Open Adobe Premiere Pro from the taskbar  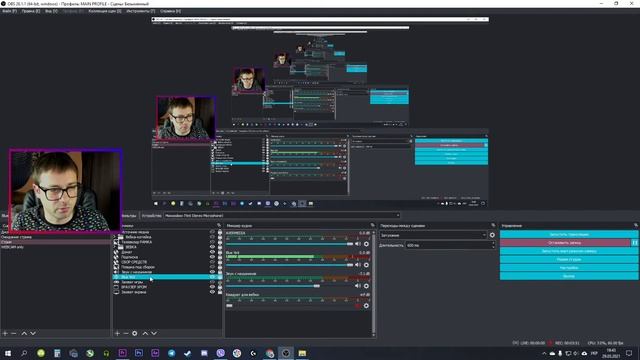click(x=122, y=353)
